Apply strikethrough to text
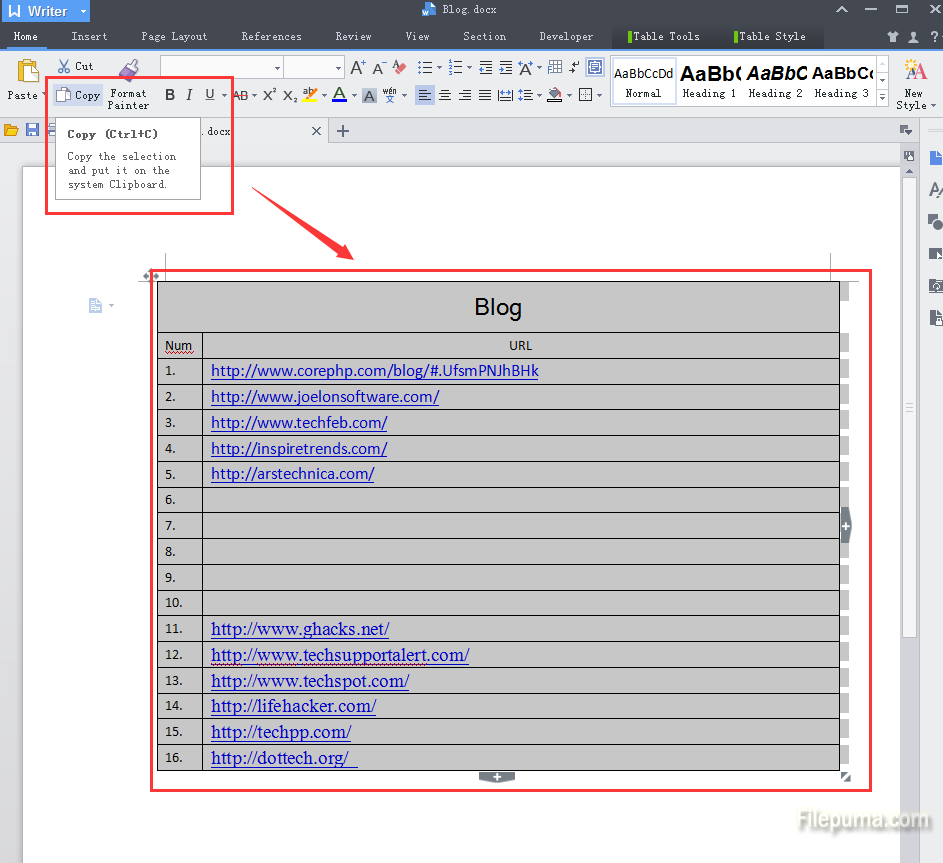Screen dimensions: 943x863 pyautogui.click(x=241, y=95)
